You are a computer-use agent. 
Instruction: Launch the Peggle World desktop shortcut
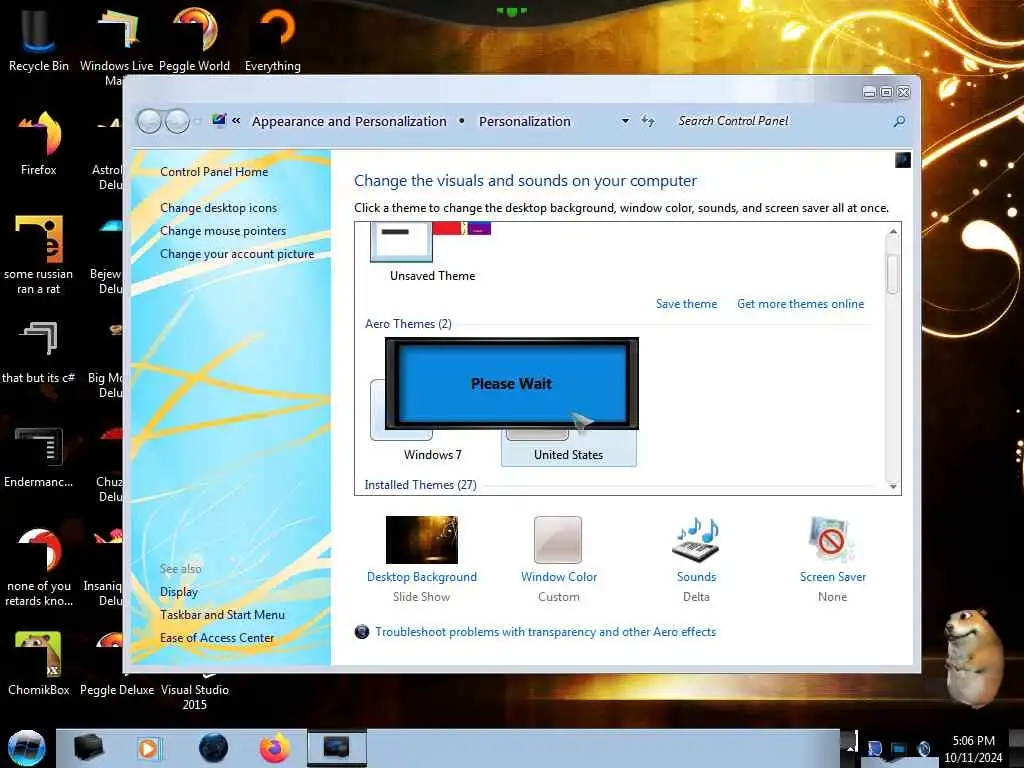(x=195, y=39)
